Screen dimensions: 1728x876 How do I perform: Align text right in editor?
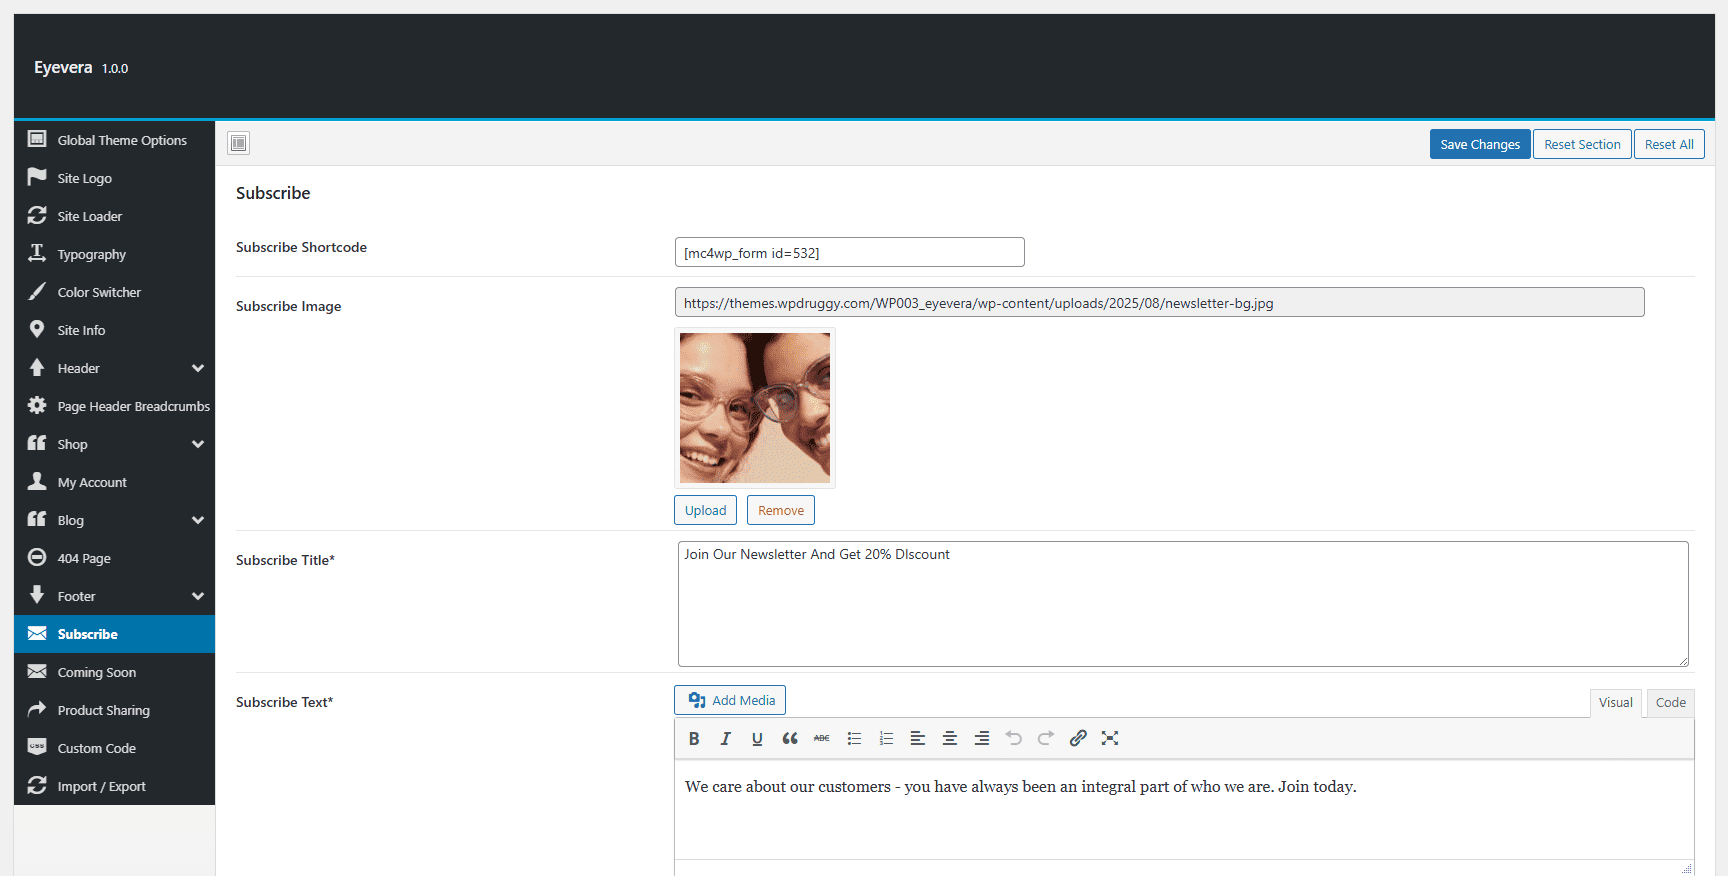(982, 738)
